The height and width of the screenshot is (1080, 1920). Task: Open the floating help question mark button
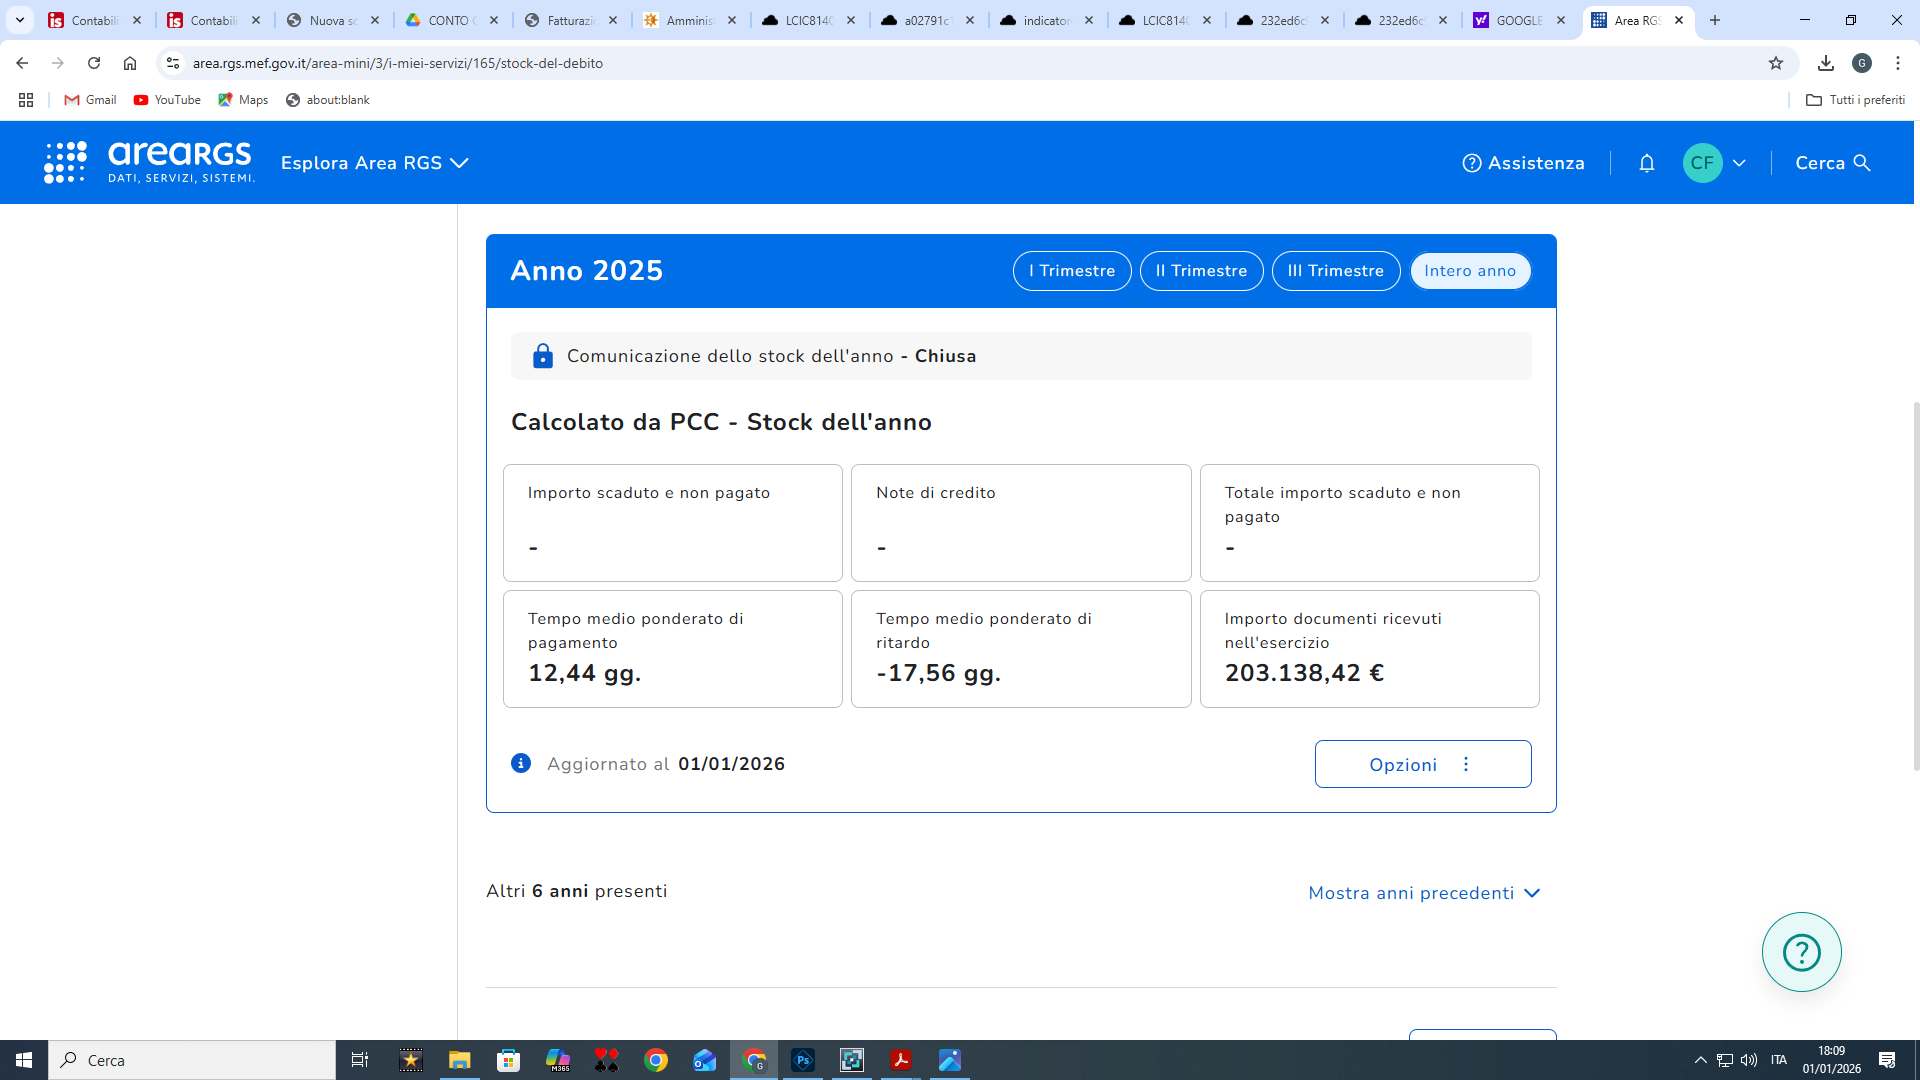1801,952
